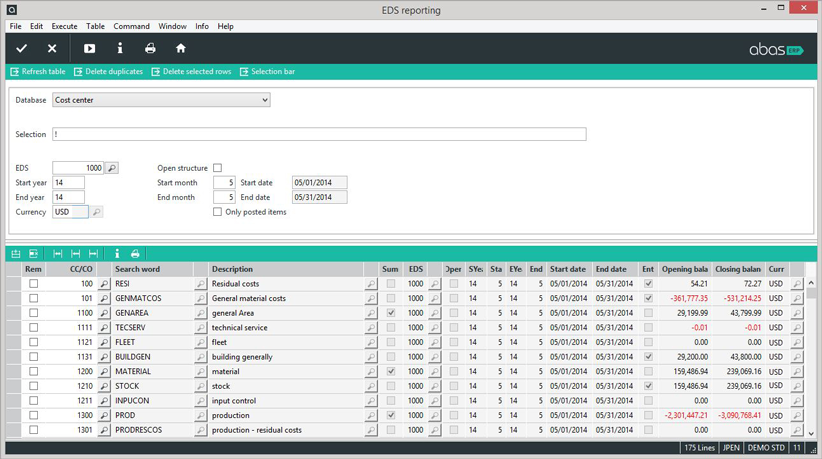Click scroll up arrow of table scrollbar
Image resolution: width=822 pixels, height=459 pixels.
click(811, 283)
